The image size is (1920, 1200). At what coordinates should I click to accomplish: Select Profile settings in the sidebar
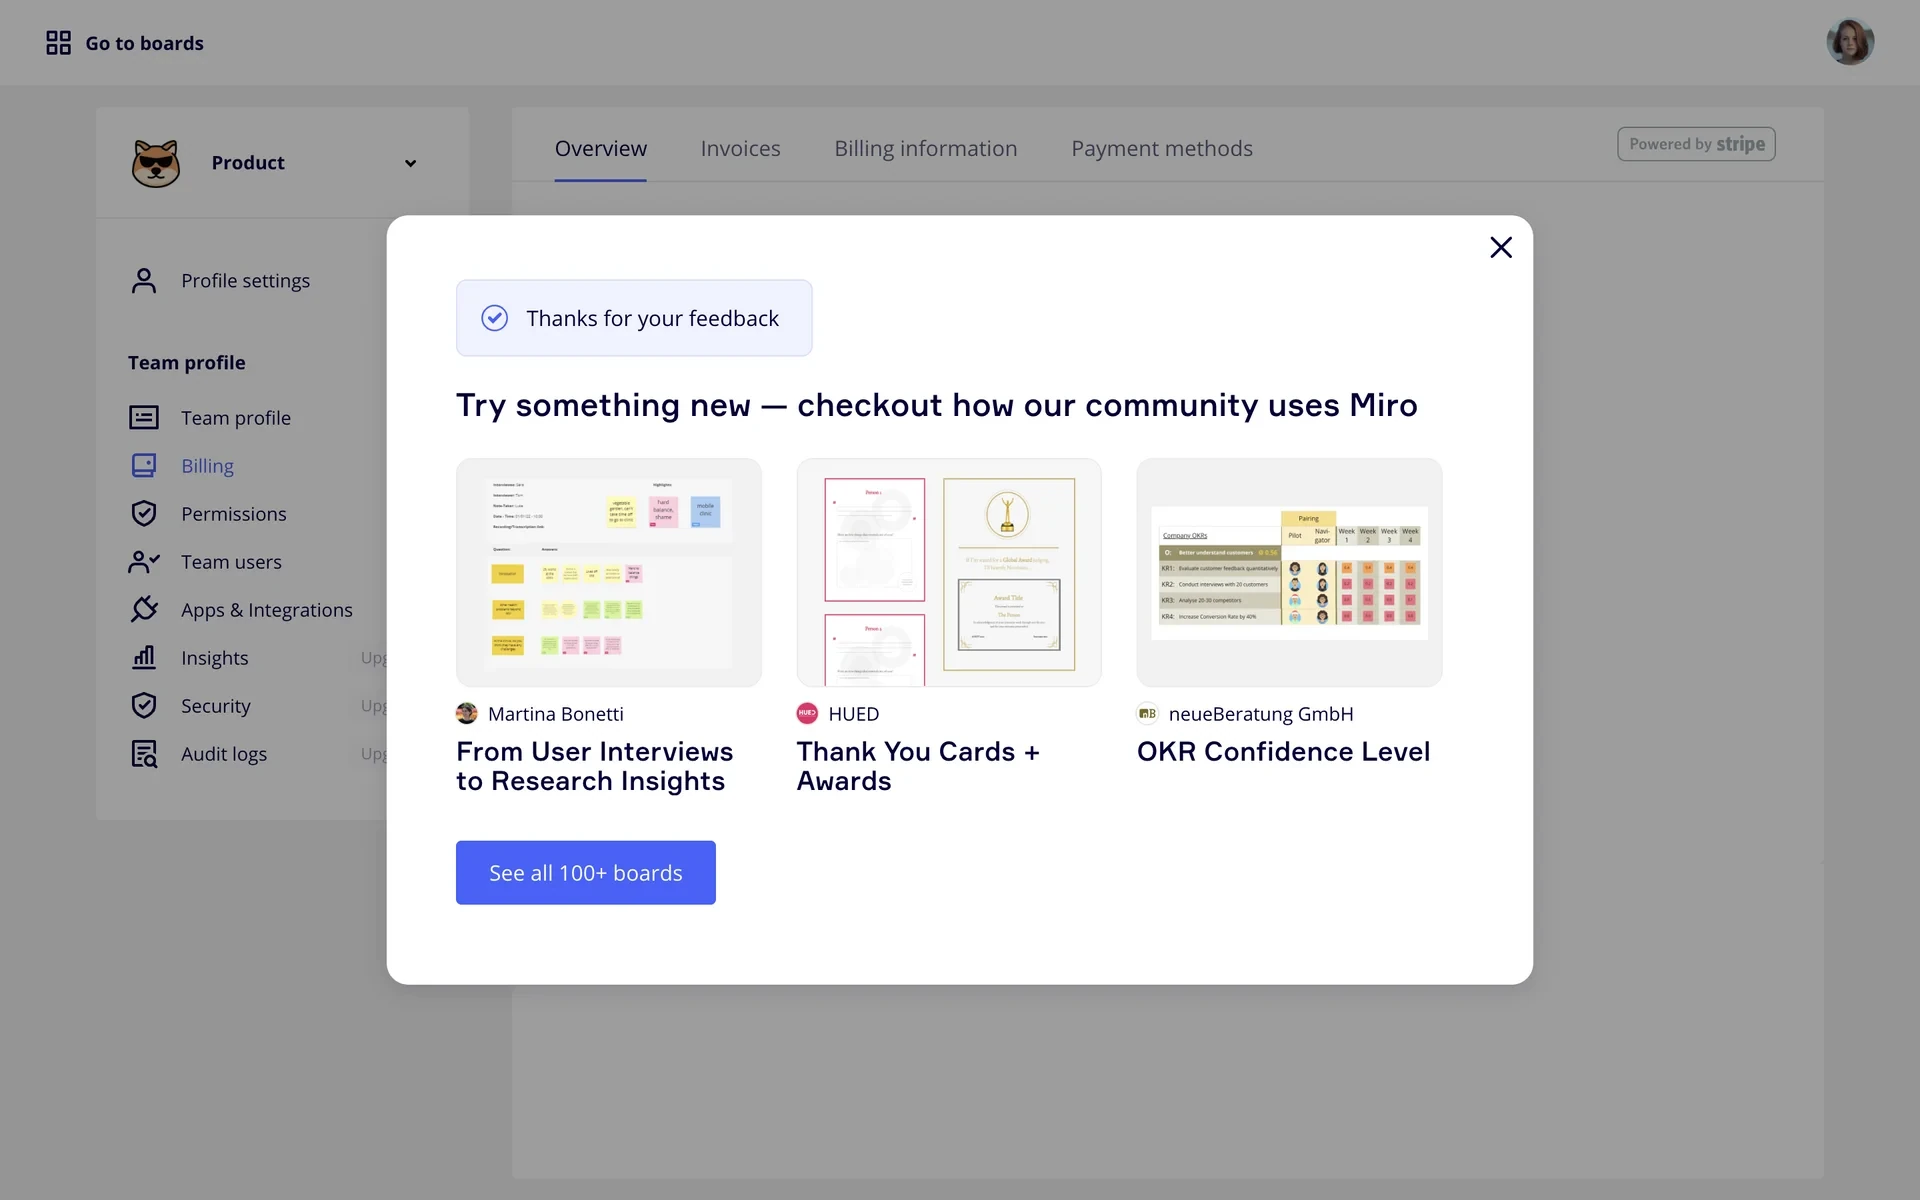pyautogui.click(x=245, y=281)
